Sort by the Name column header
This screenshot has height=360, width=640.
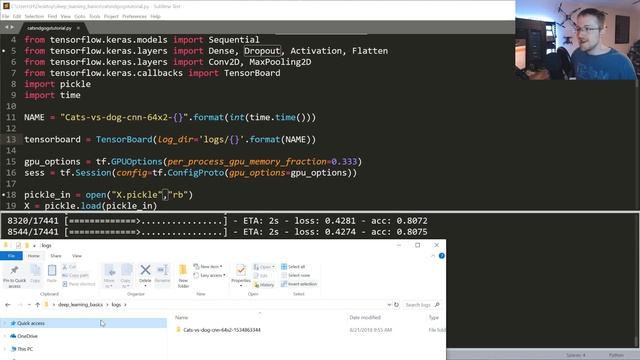182,318
